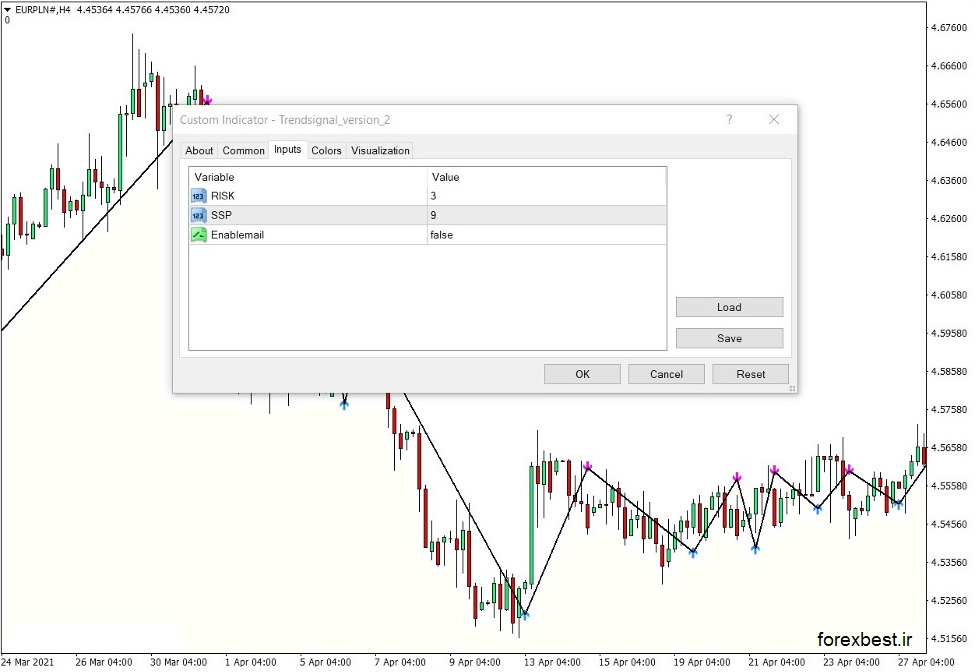
Task: Click the SSP variable integer icon
Action: click(198, 215)
